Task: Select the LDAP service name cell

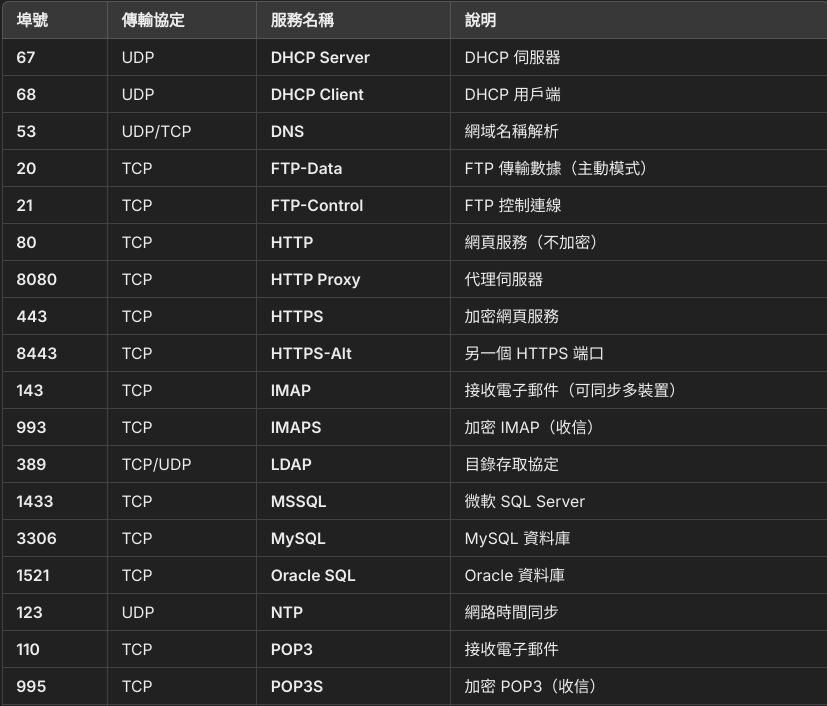Action: coord(291,464)
